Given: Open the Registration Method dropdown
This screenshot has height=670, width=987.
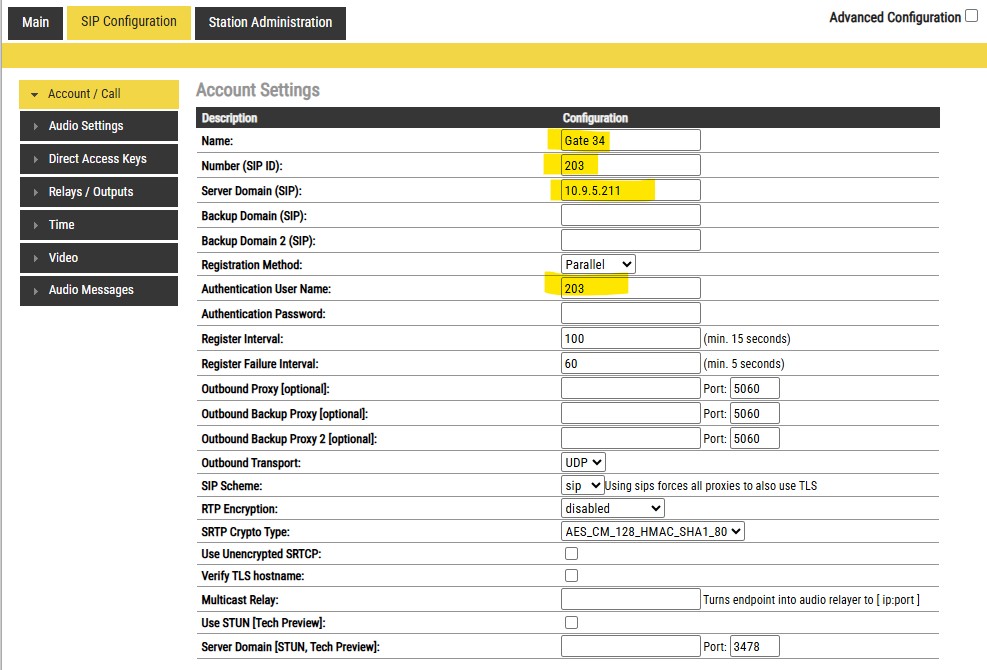Looking at the screenshot, I should 598,264.
